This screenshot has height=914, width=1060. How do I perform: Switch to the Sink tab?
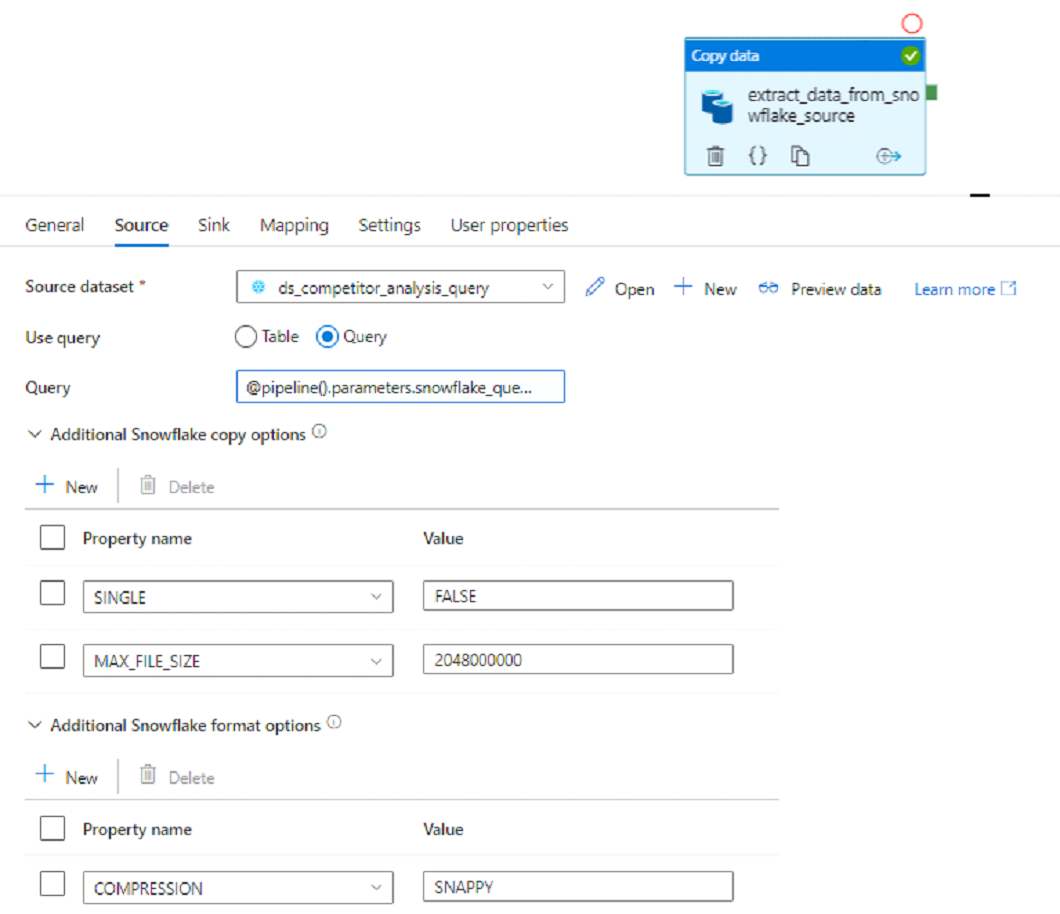[213, 225]
